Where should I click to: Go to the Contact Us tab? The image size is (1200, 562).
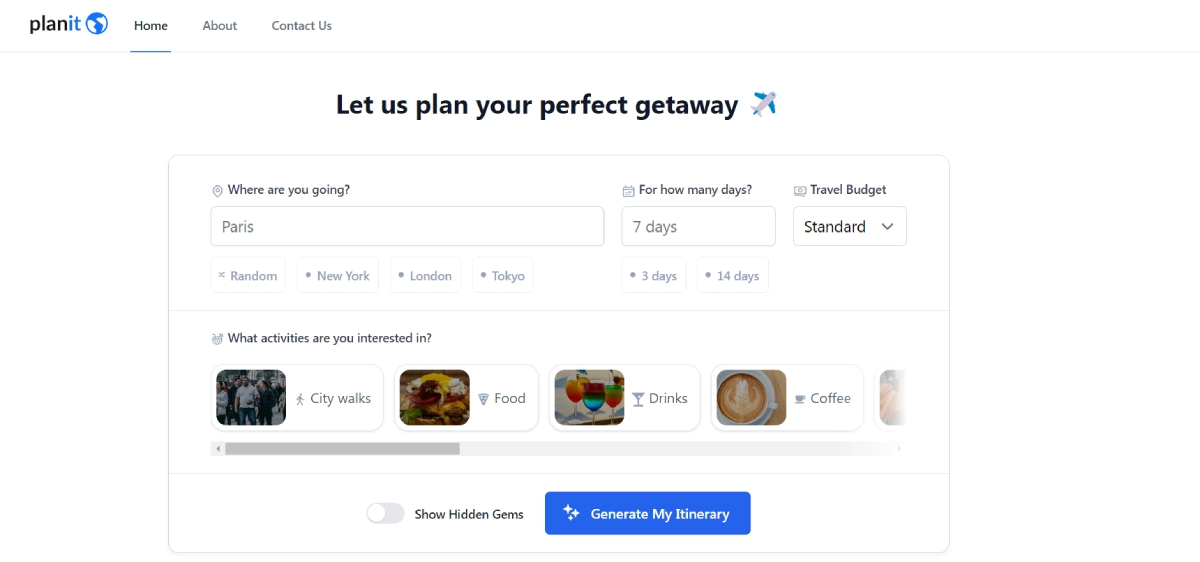point(301,26)
